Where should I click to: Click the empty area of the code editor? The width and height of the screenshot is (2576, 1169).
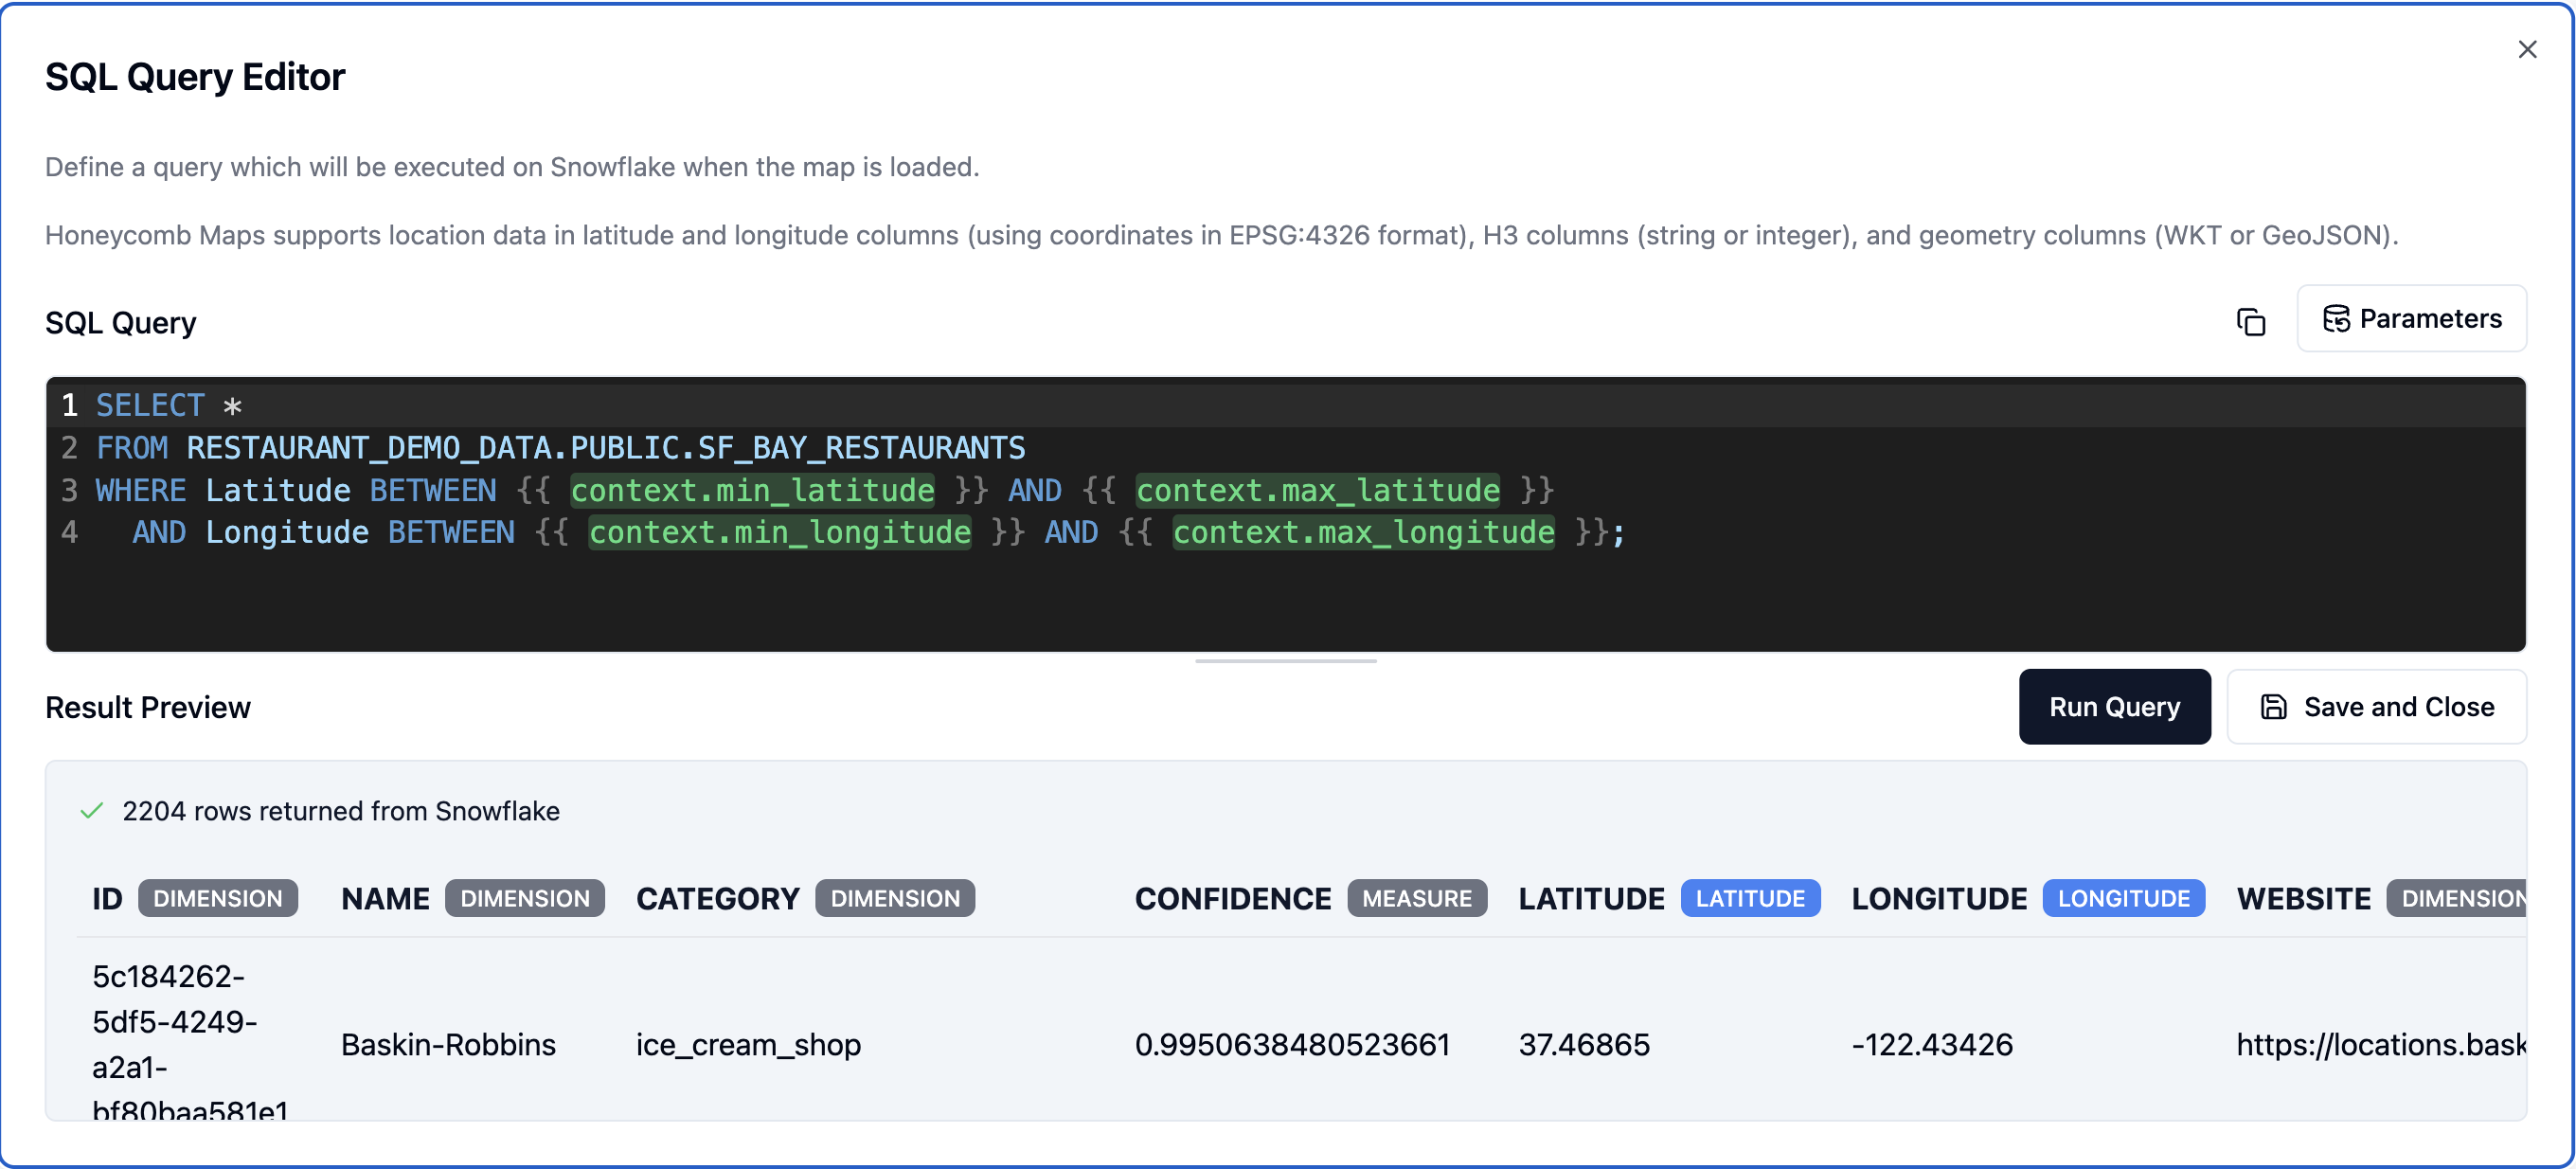[1286, 600]
